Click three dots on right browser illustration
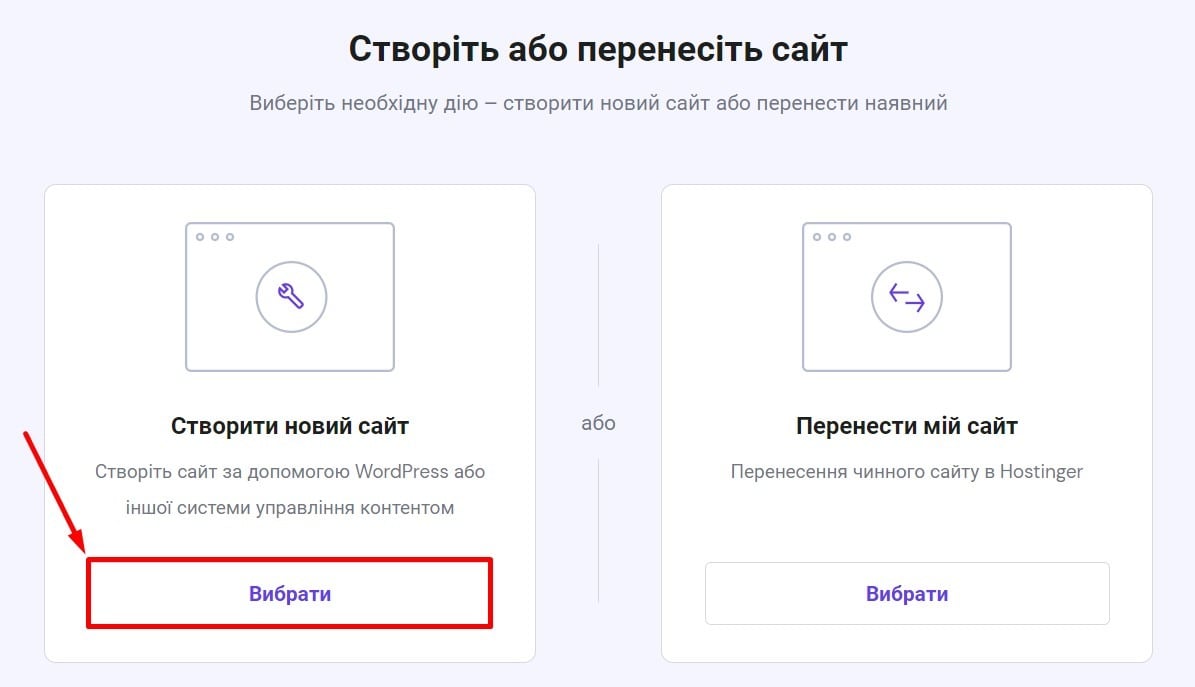Image resolution: width=1195 pixels, height=687 pixels. click(831, 237)
